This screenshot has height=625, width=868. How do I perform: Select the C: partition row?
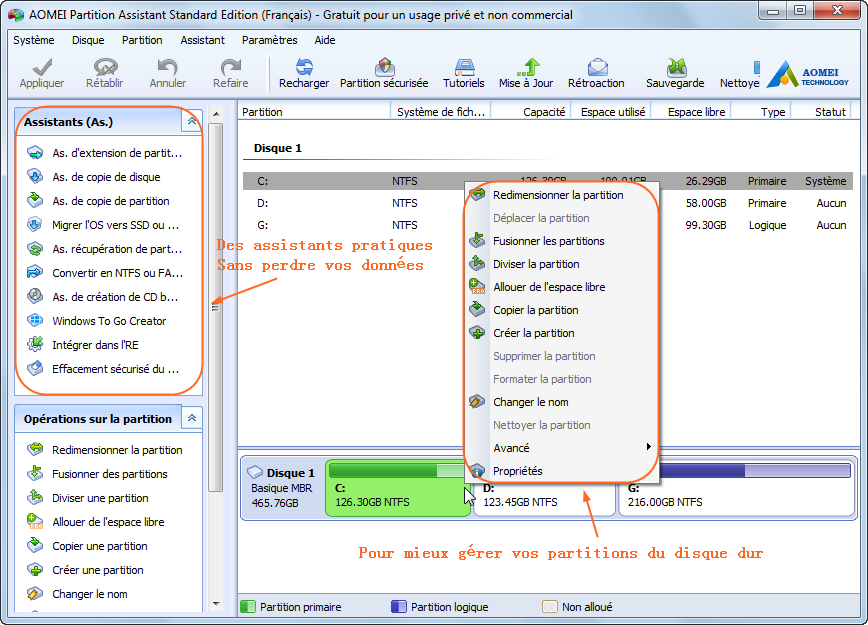point(547,181)
